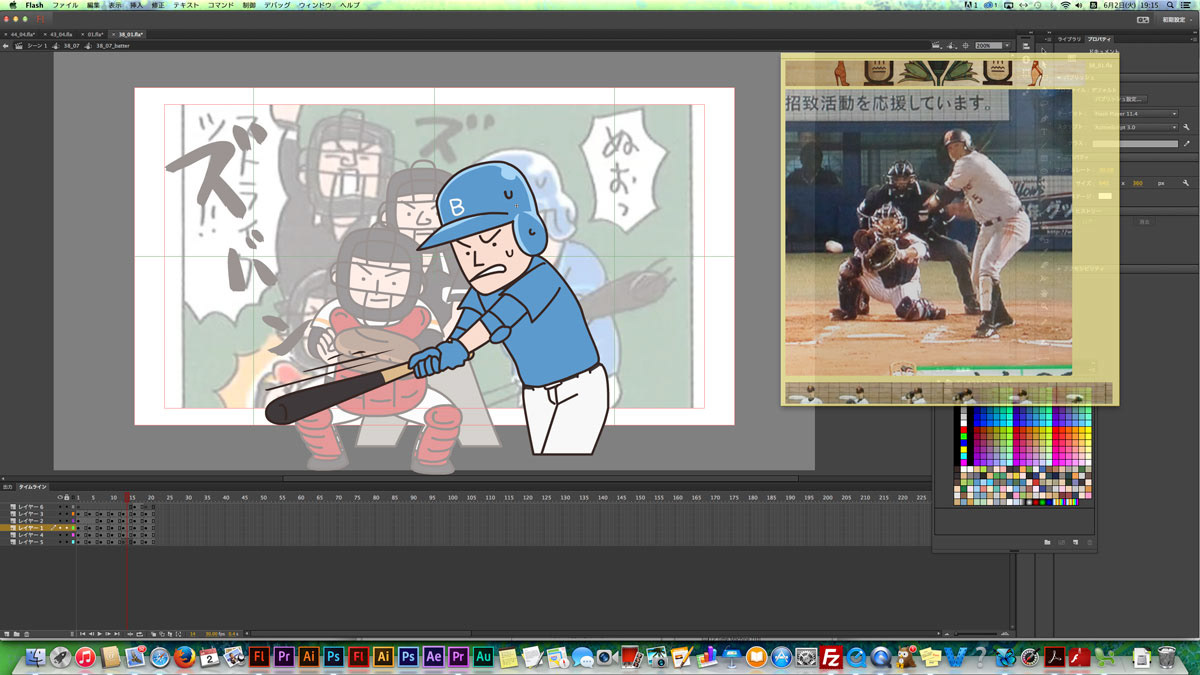Toggle visibility of レイヤー 6
1200x675 pixels.
pyautogui.click(x=60, y=507)
